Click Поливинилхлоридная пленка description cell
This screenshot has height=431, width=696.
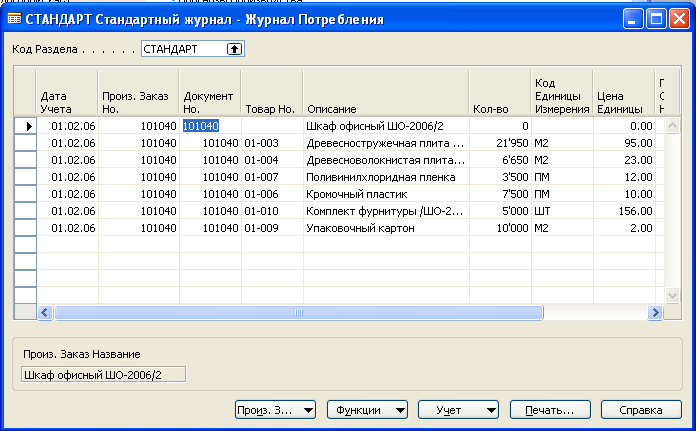(x=386, y=177)
